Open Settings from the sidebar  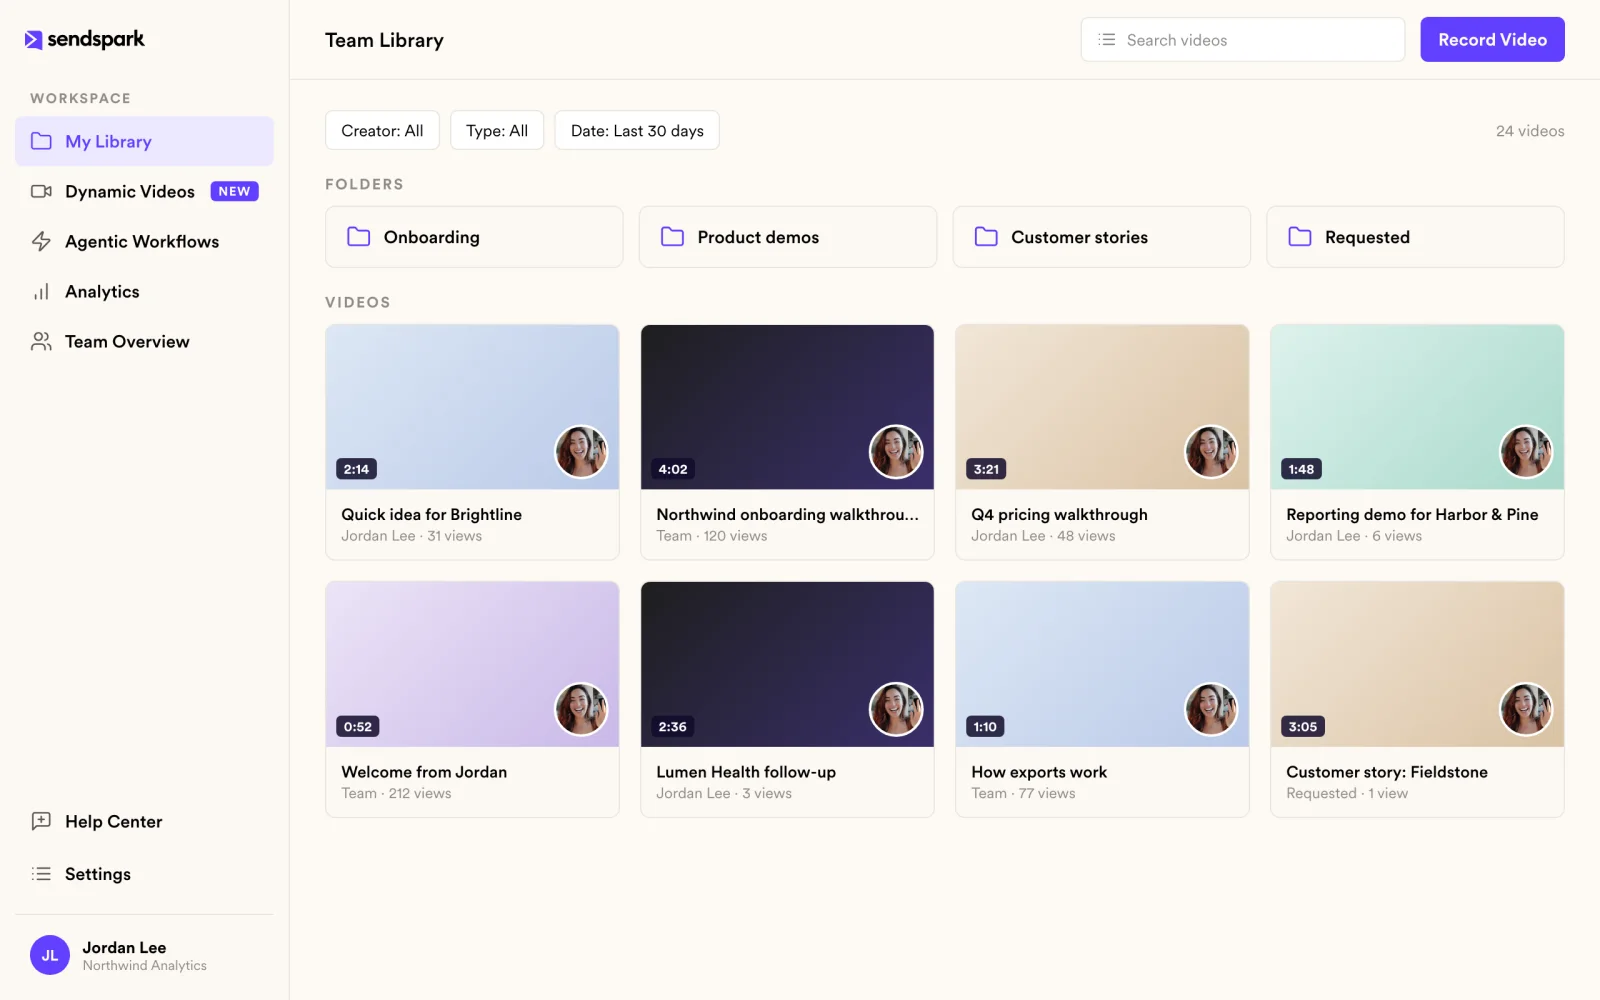[144, 874]
